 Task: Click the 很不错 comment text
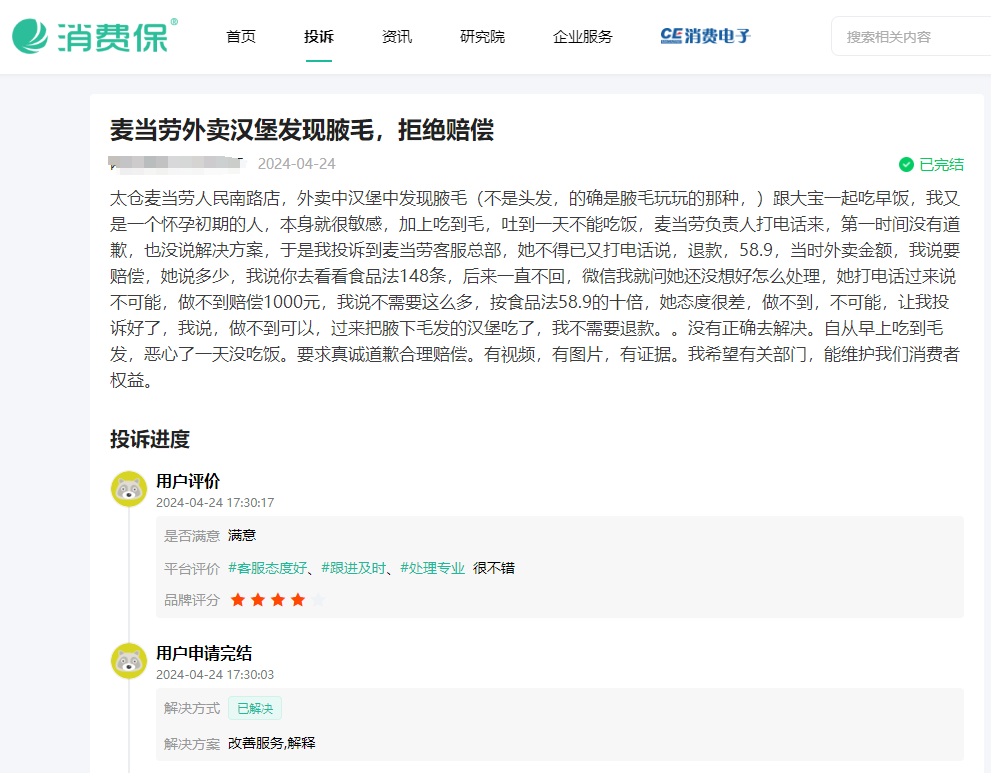494,568
